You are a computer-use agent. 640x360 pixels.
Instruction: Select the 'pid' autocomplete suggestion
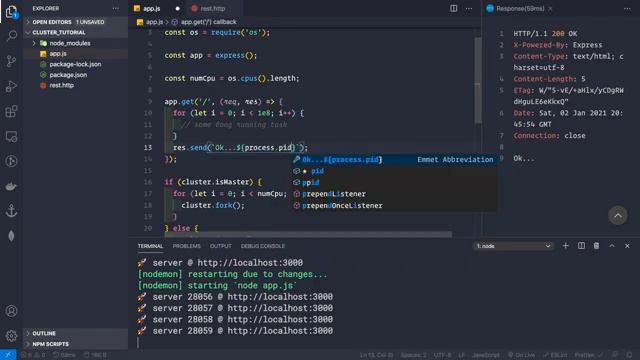(x=394, y=171)
